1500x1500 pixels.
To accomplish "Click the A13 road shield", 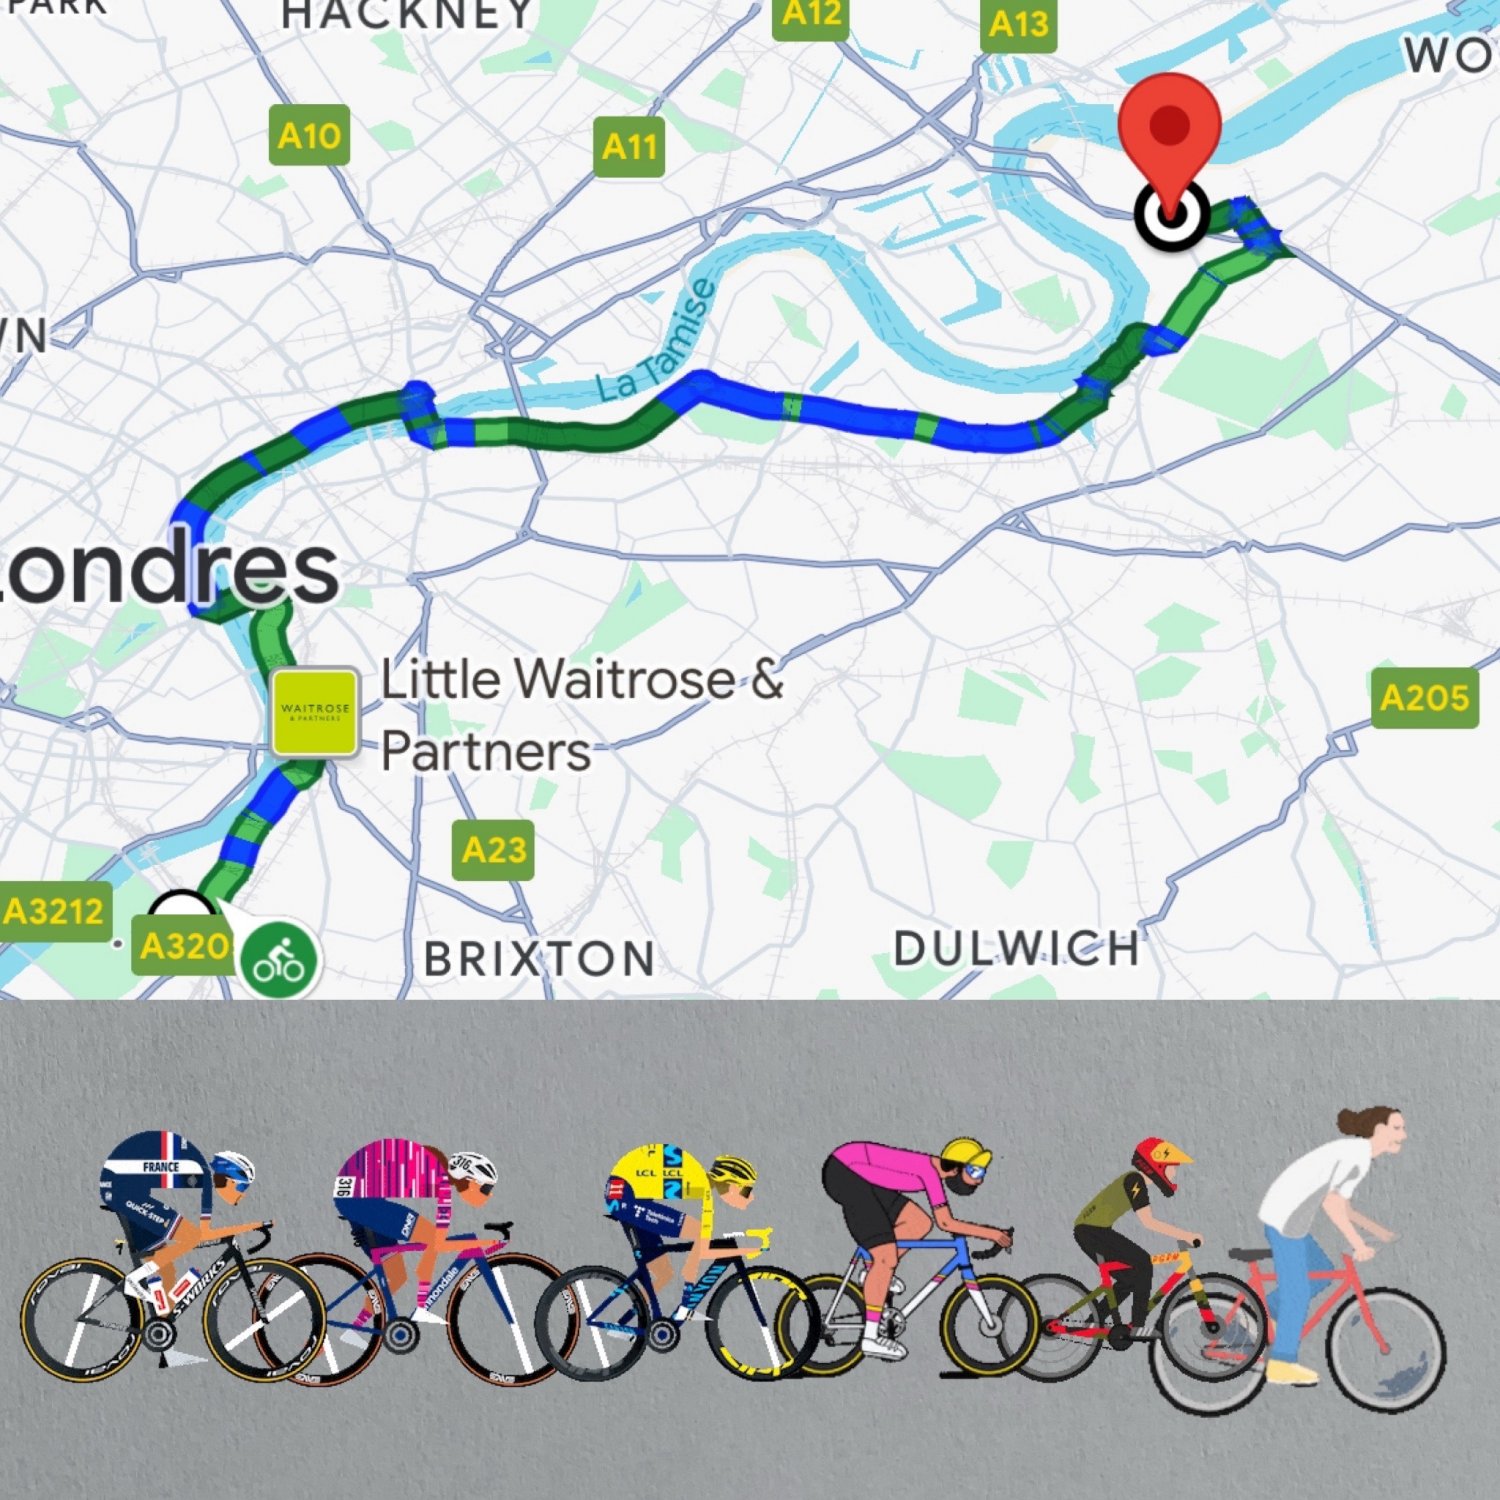I will [x=1018, y=24].
